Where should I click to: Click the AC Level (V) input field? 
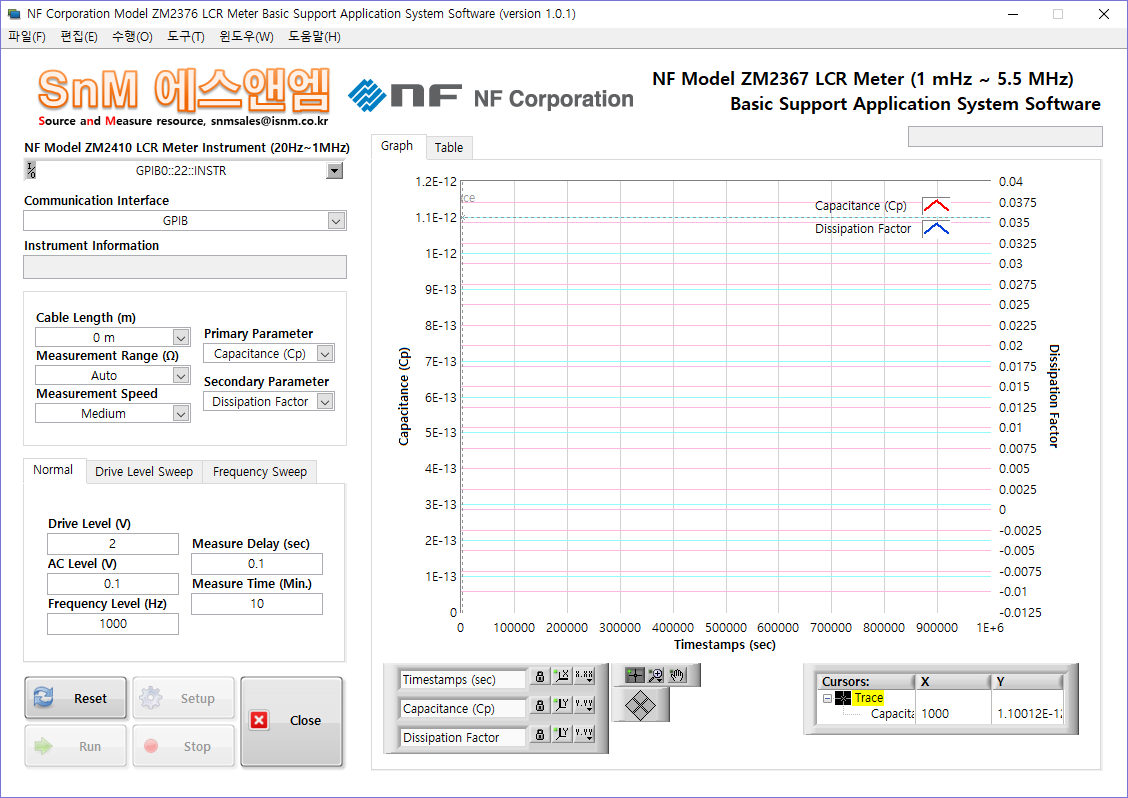(113, 584)
